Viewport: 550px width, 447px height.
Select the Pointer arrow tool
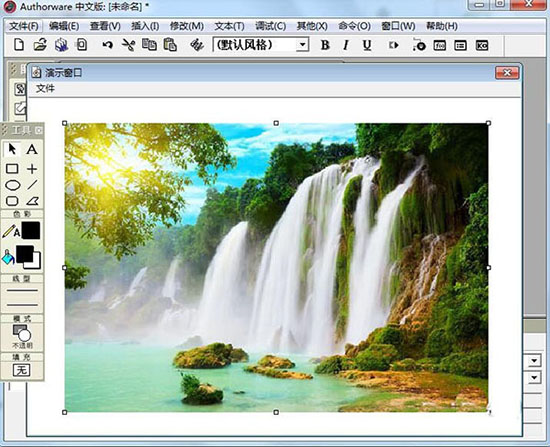pyautogui.click(x=12, y=149)
